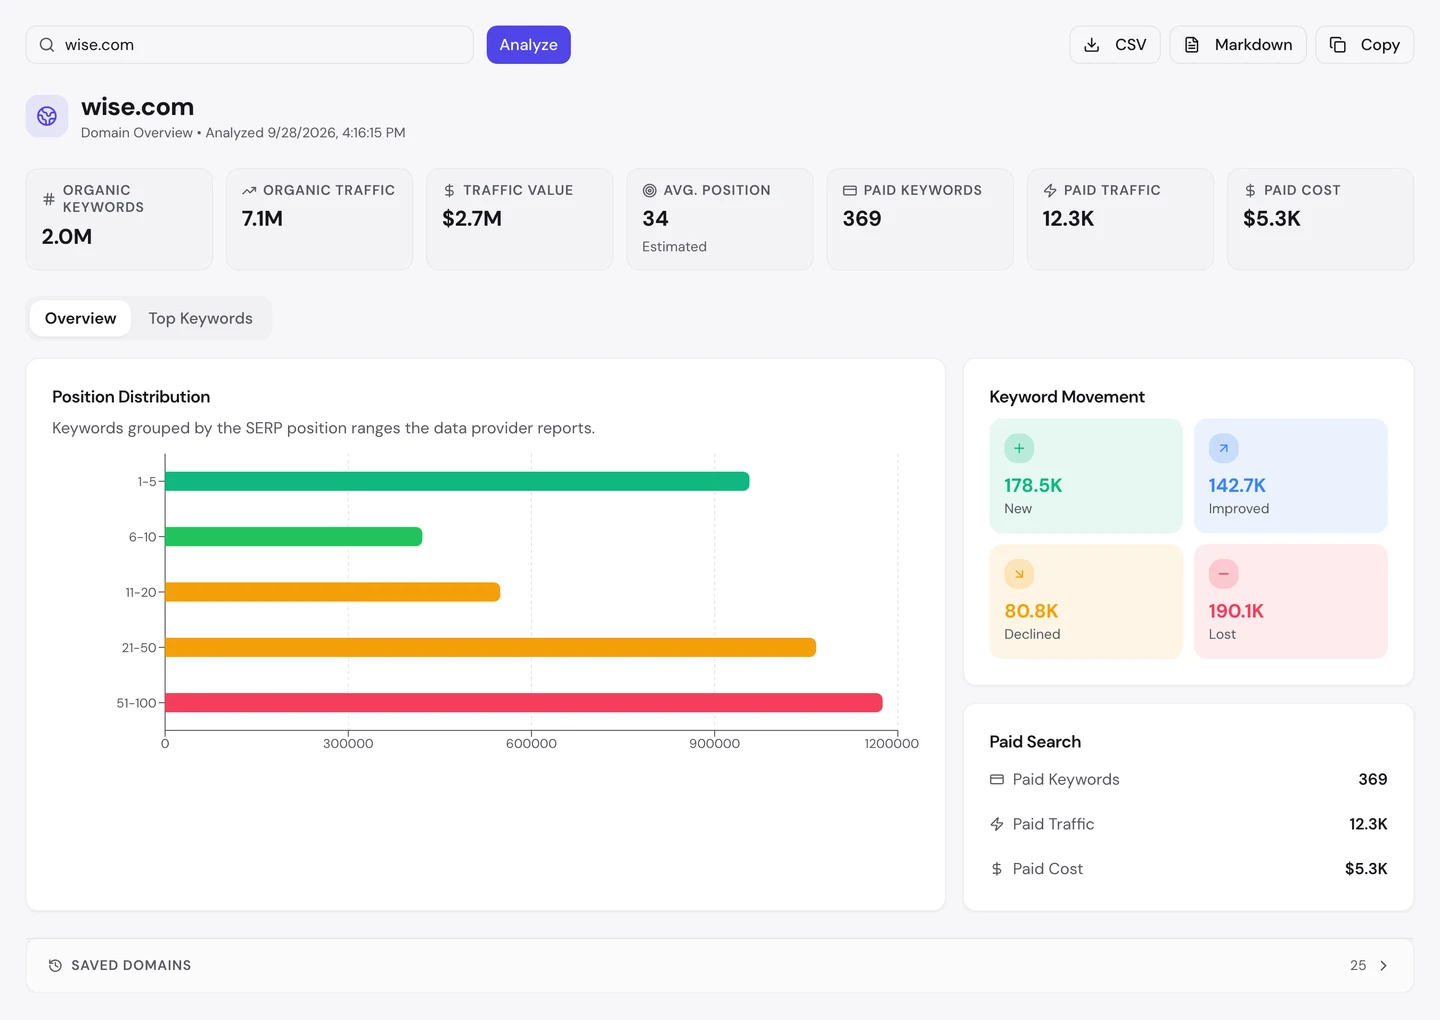Click the Copy button label
The height and width of the screenshot is (1020, 1440).
1380,45
